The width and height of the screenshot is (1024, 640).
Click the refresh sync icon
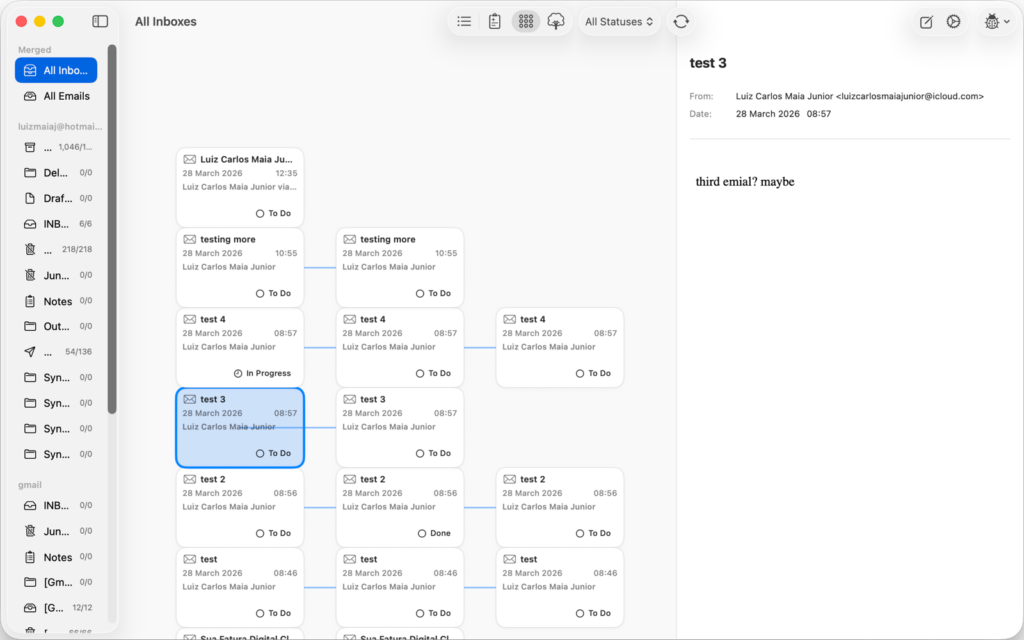coord(681,22)
